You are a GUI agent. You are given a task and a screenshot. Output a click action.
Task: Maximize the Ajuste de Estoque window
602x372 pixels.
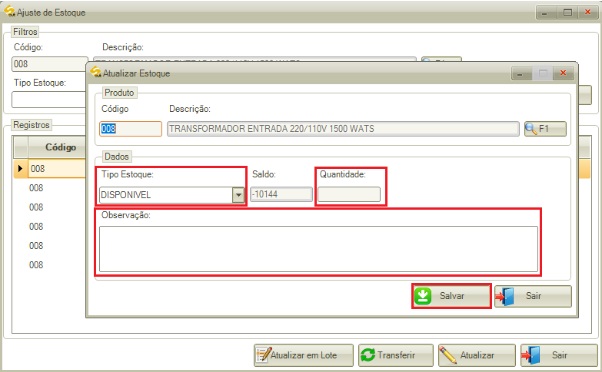pos(567,12)
